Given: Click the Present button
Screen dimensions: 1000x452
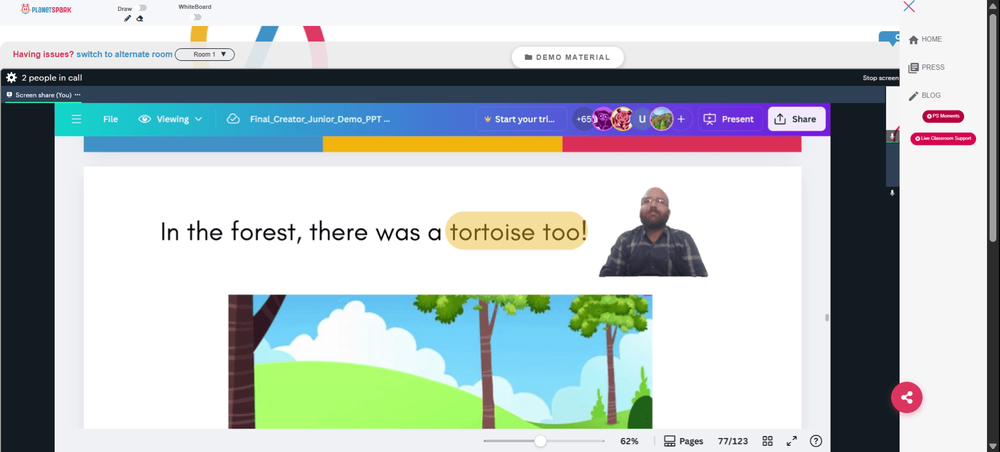Looking at the screenshot, I should 730,119.
